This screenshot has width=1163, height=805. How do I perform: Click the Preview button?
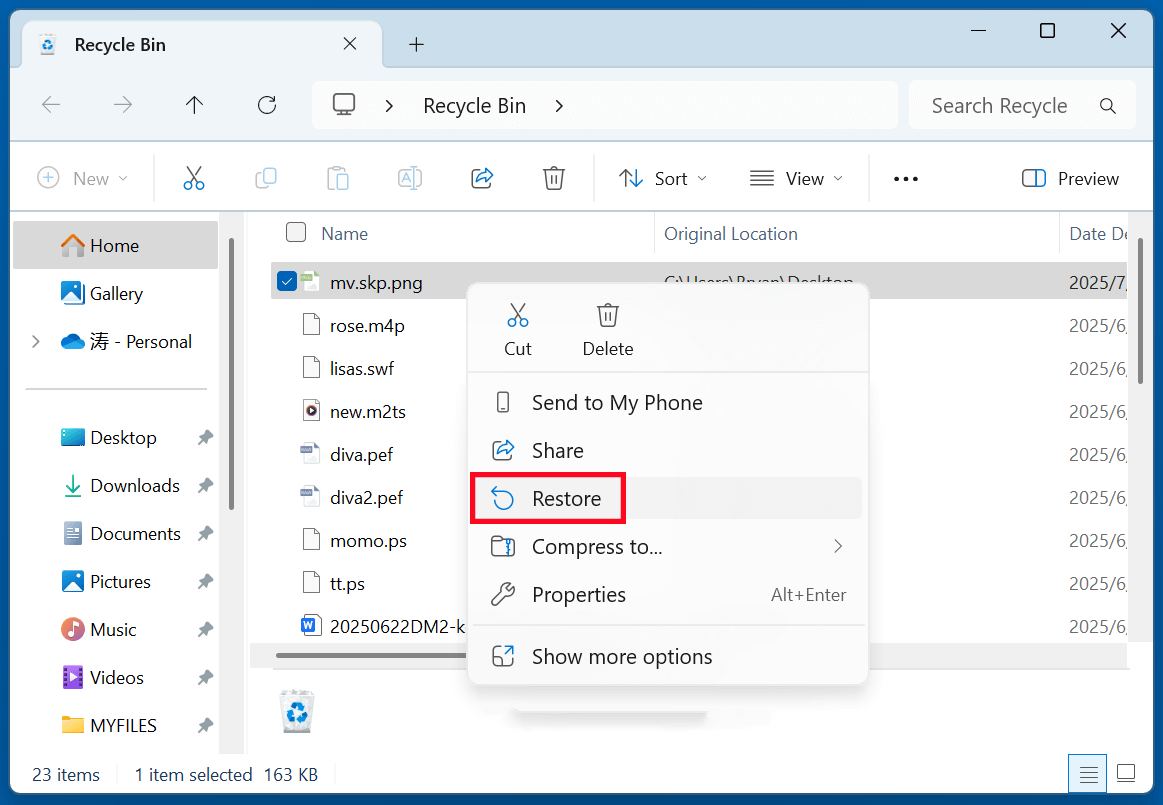pos(1069,178)
